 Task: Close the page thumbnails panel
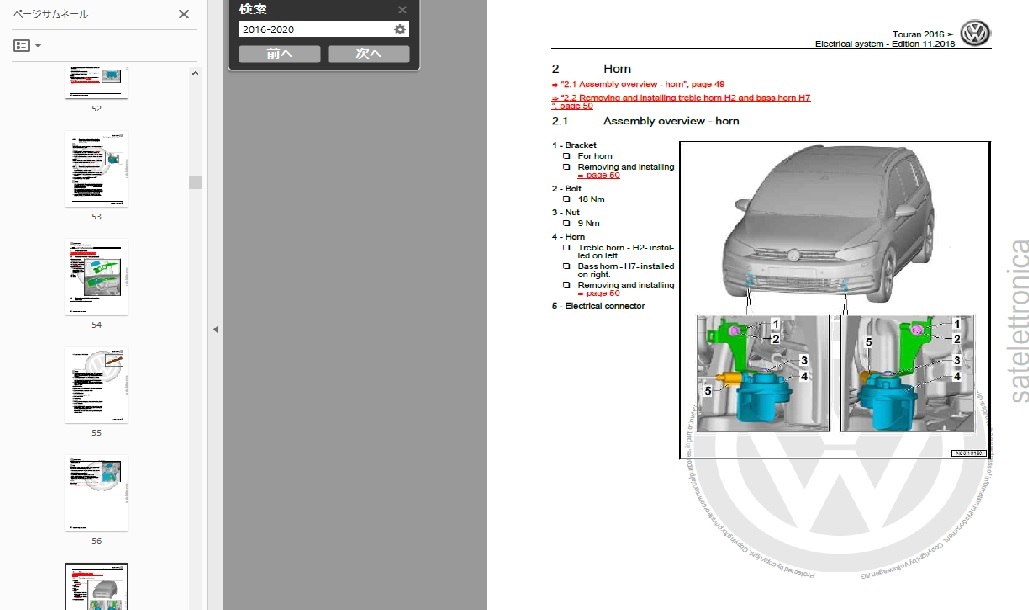(184, 14)
